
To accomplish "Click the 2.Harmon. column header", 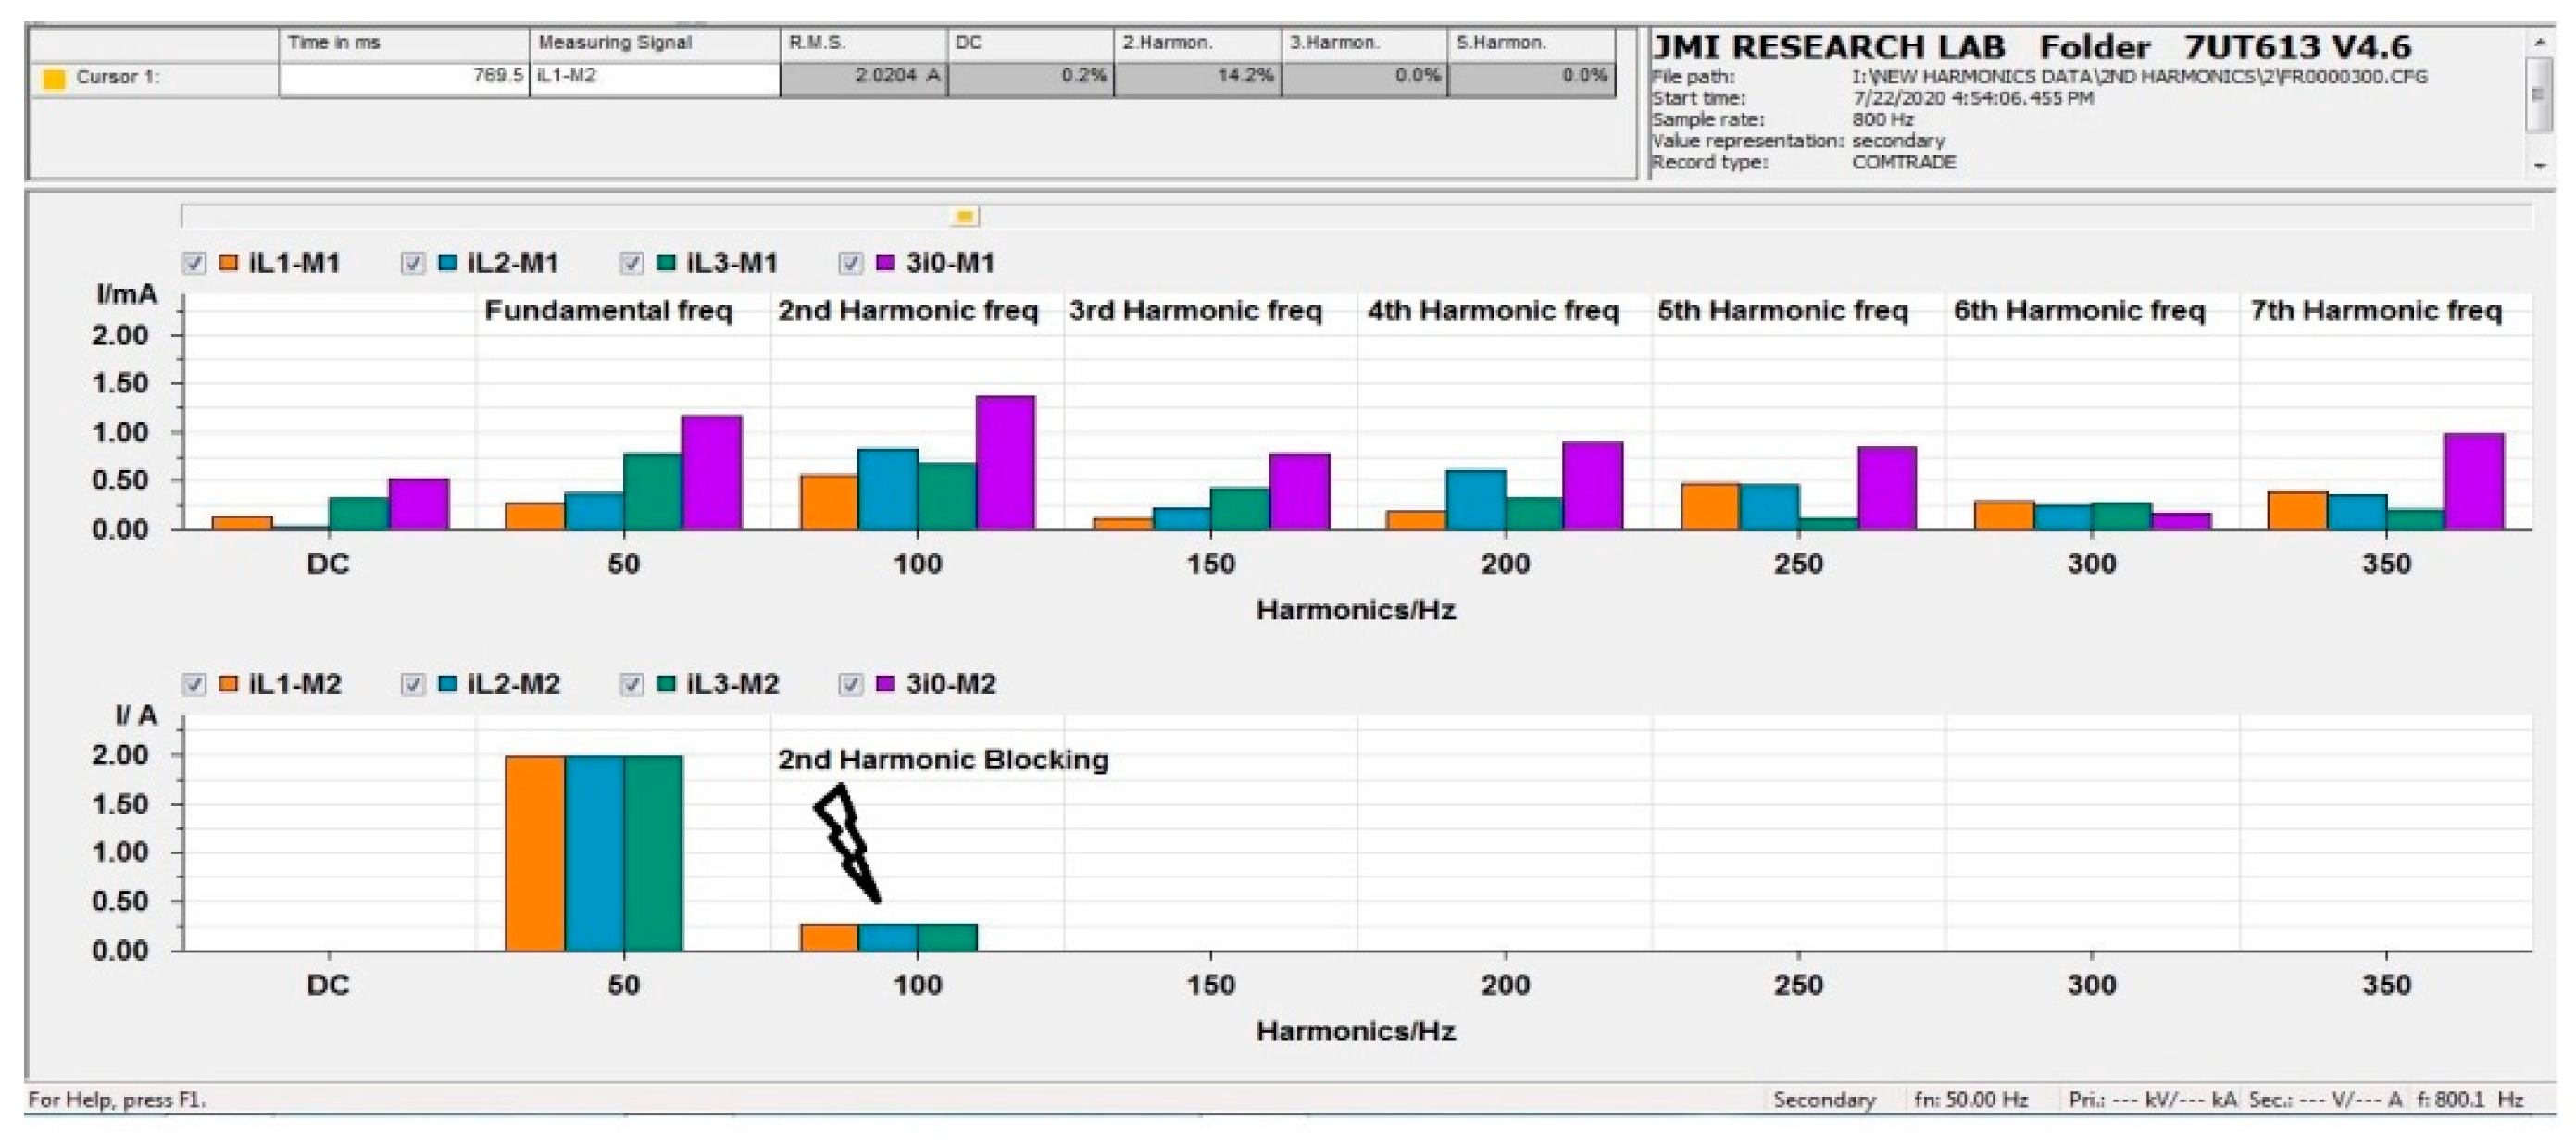I will pos(1196,43).
